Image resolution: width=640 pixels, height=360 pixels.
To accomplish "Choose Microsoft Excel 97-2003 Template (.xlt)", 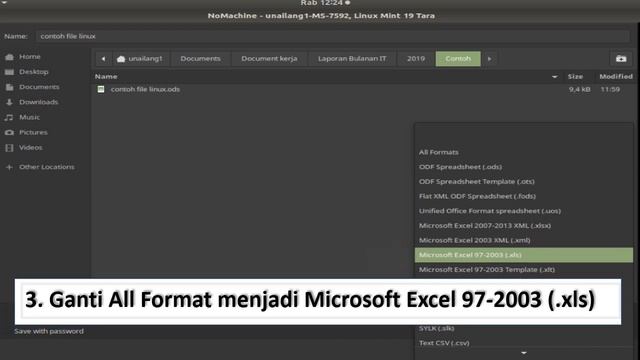I will [524, 270].
